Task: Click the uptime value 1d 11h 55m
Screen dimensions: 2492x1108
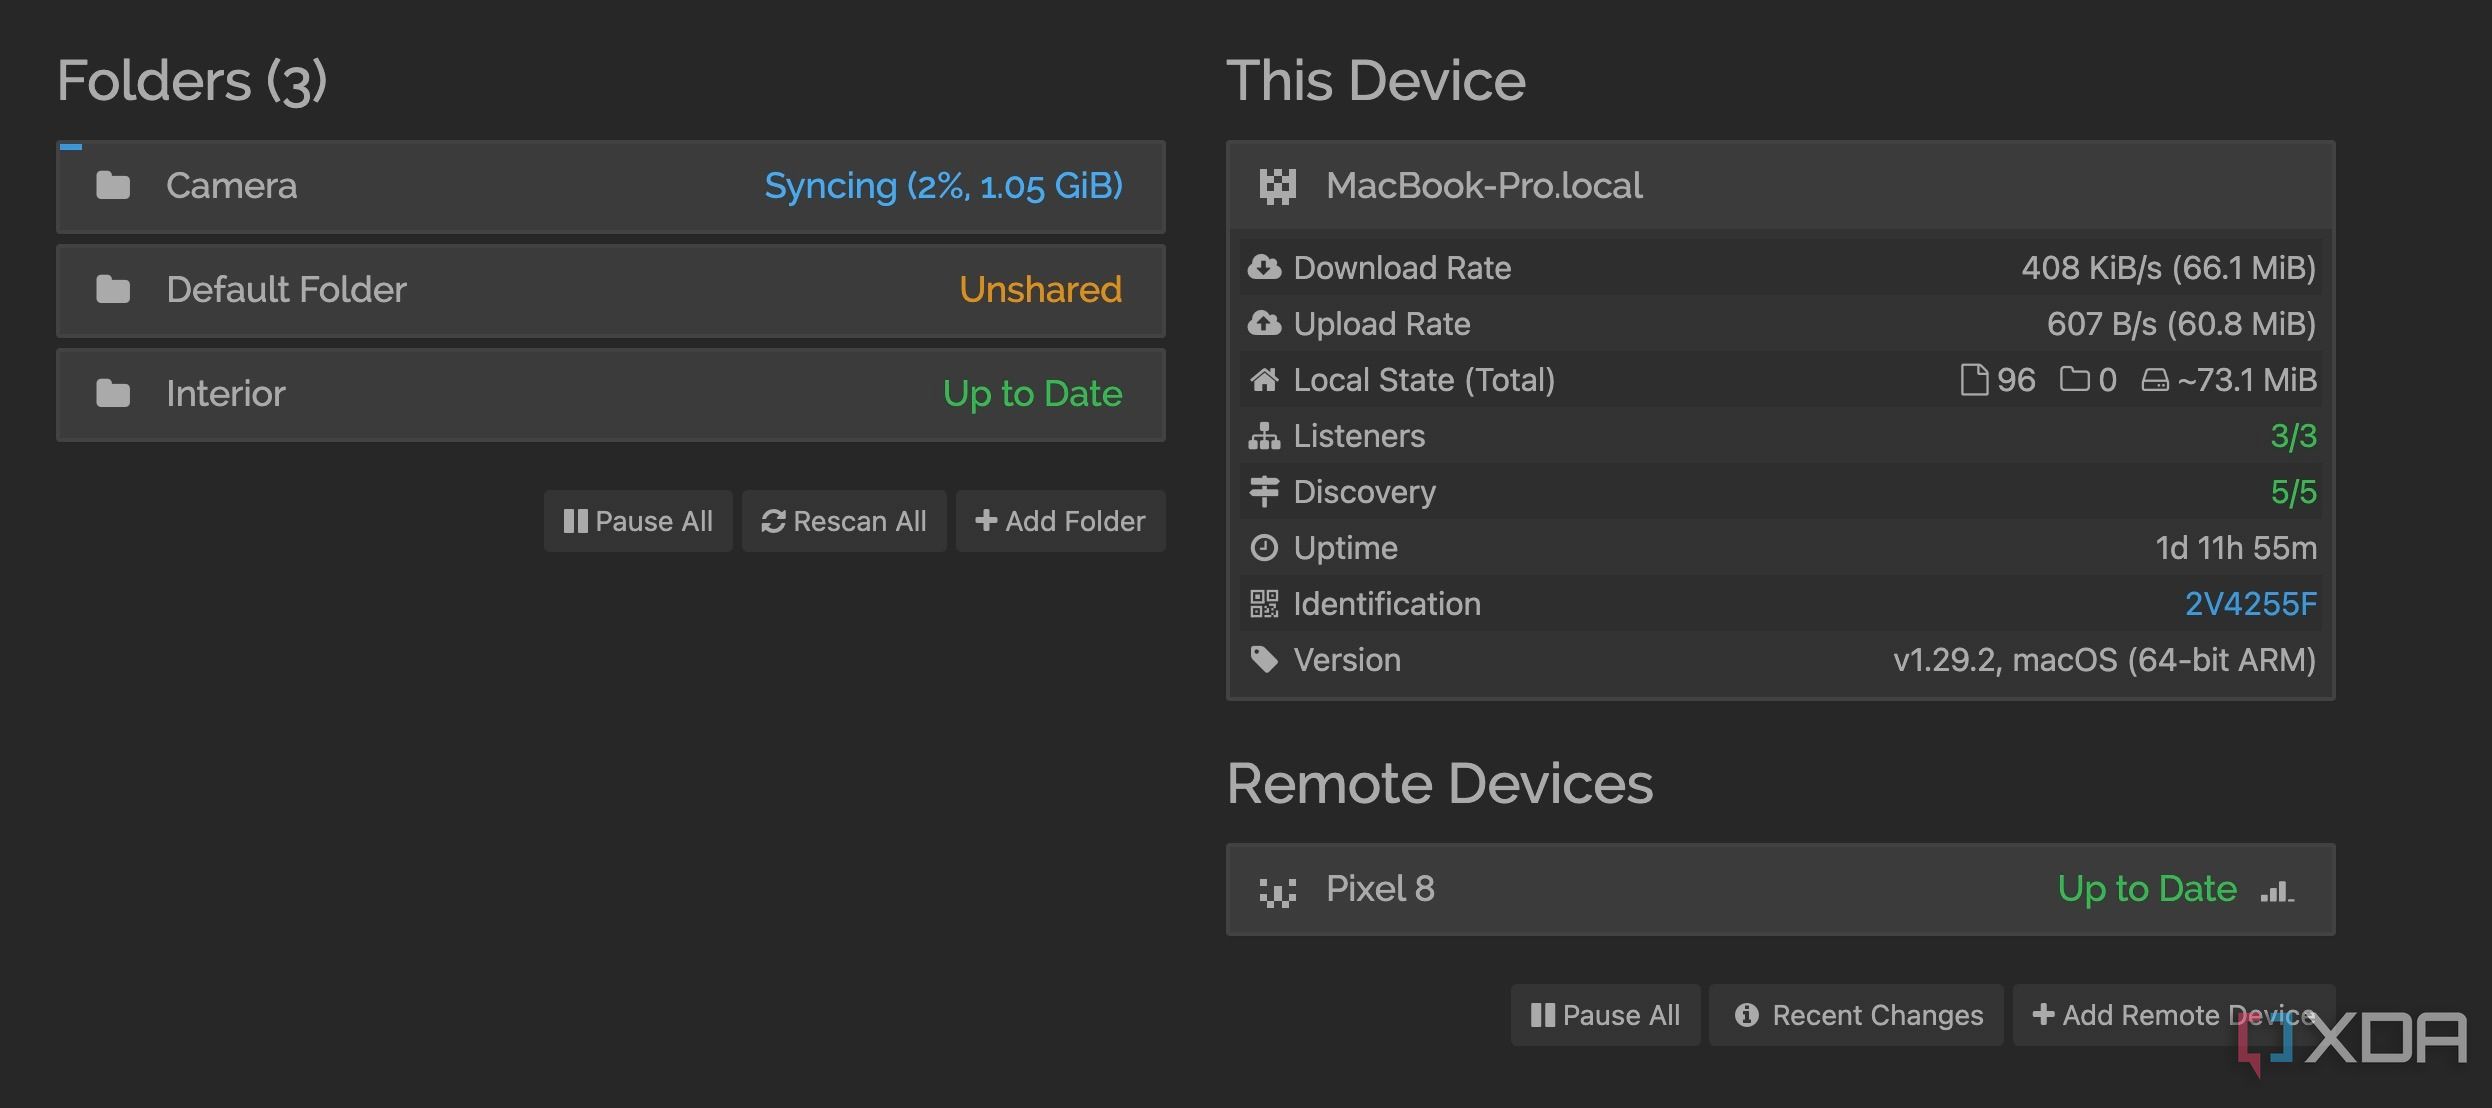Action: [x=2236, y=548]
